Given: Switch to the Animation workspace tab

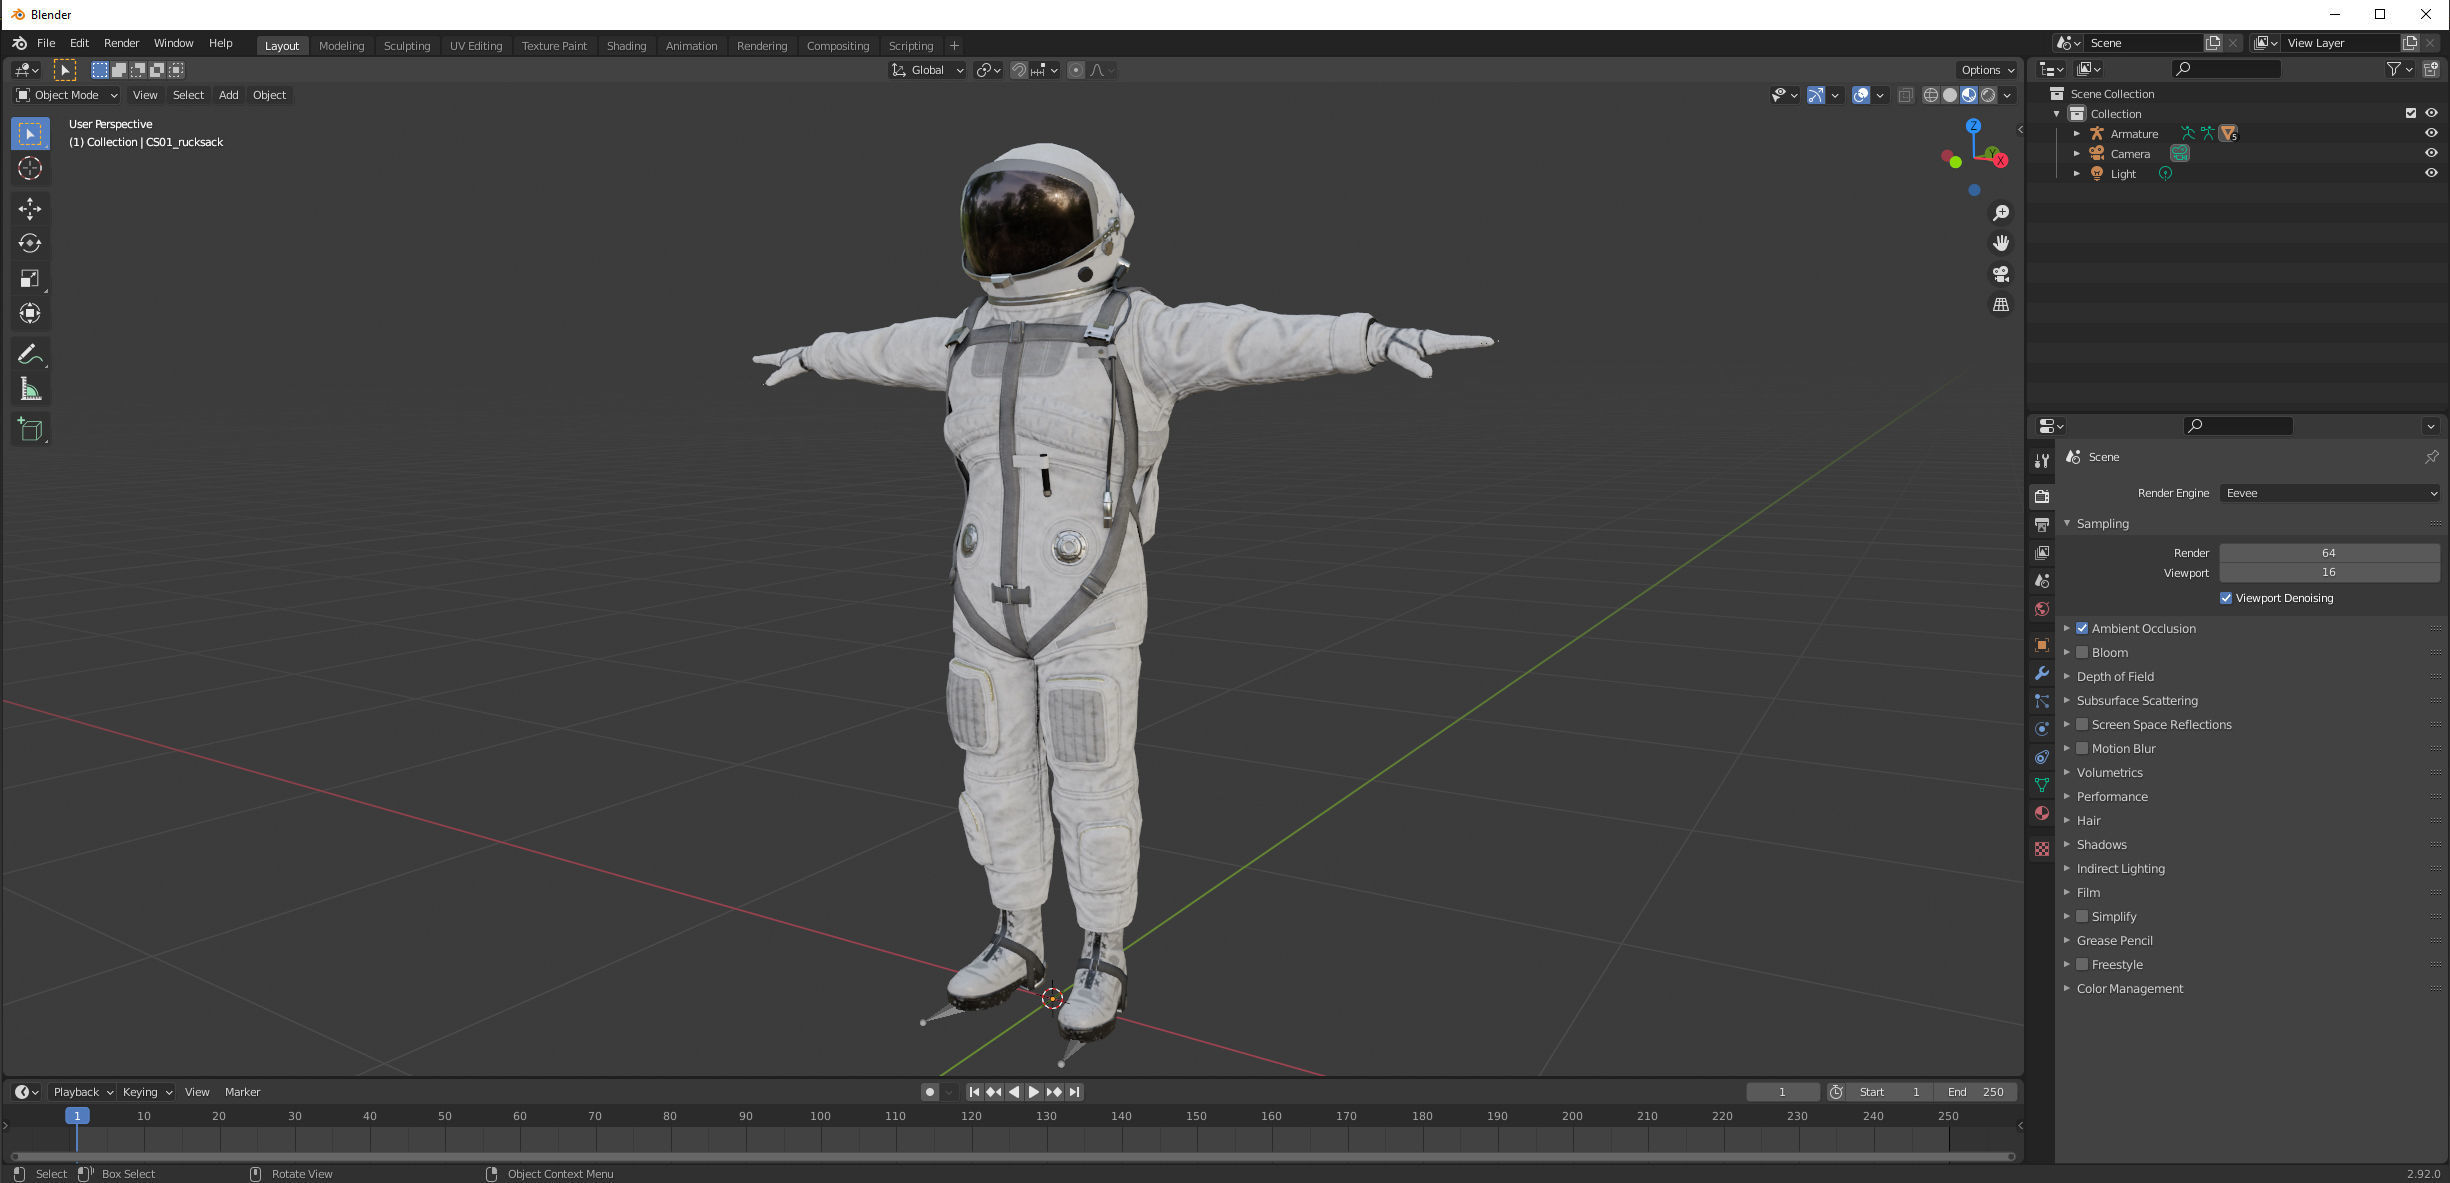Looking at the screenshot, I should coord(691,46).
